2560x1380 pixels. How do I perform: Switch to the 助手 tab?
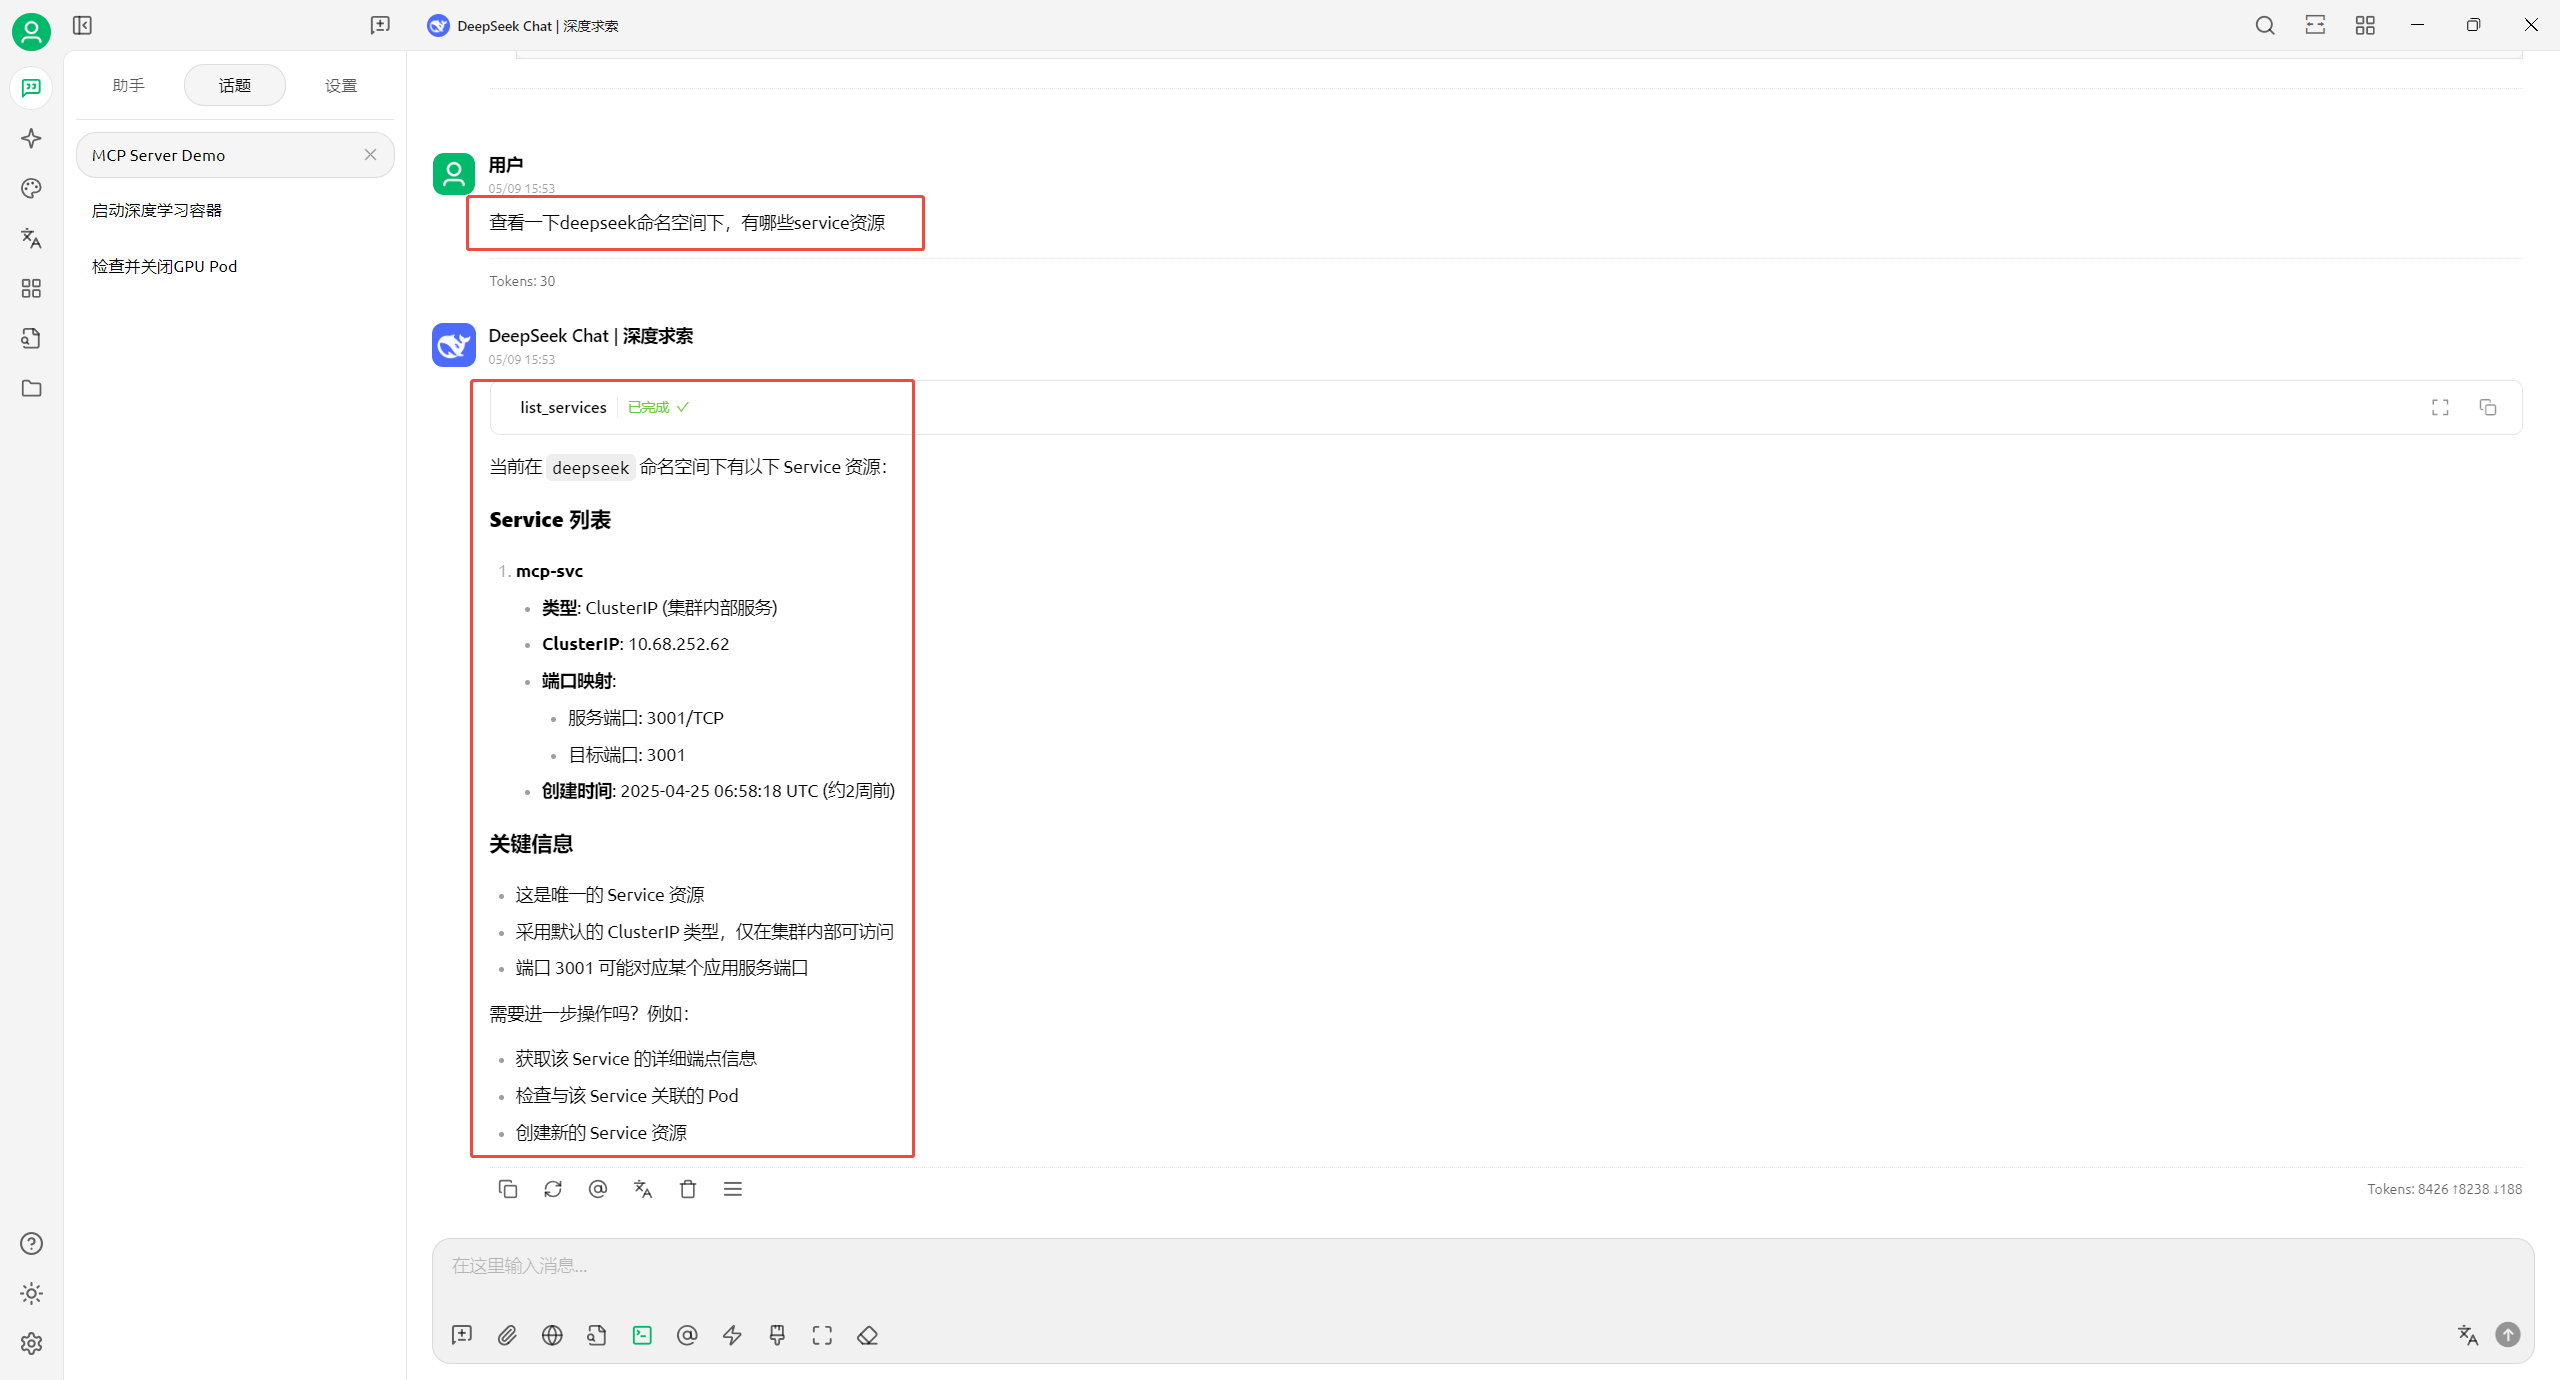tap(129, 85)
